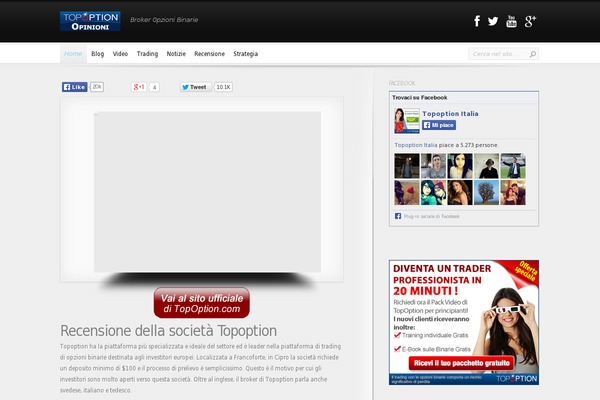The image size is (600, 400).
Task: Click the search magnifier icon
Action: pos(533,54)
